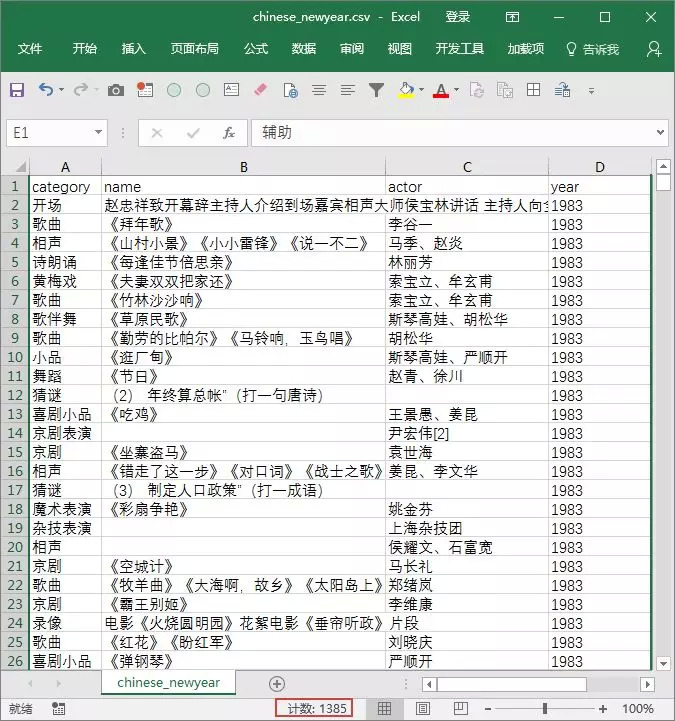Open the Name Box dropdown
The height and width of the screenshot is (721, 675).
[x=99, y=133]
